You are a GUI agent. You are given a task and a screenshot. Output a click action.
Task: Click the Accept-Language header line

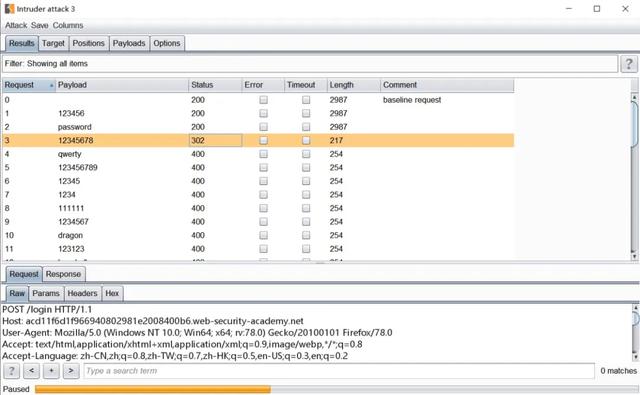tap(175, 356)
